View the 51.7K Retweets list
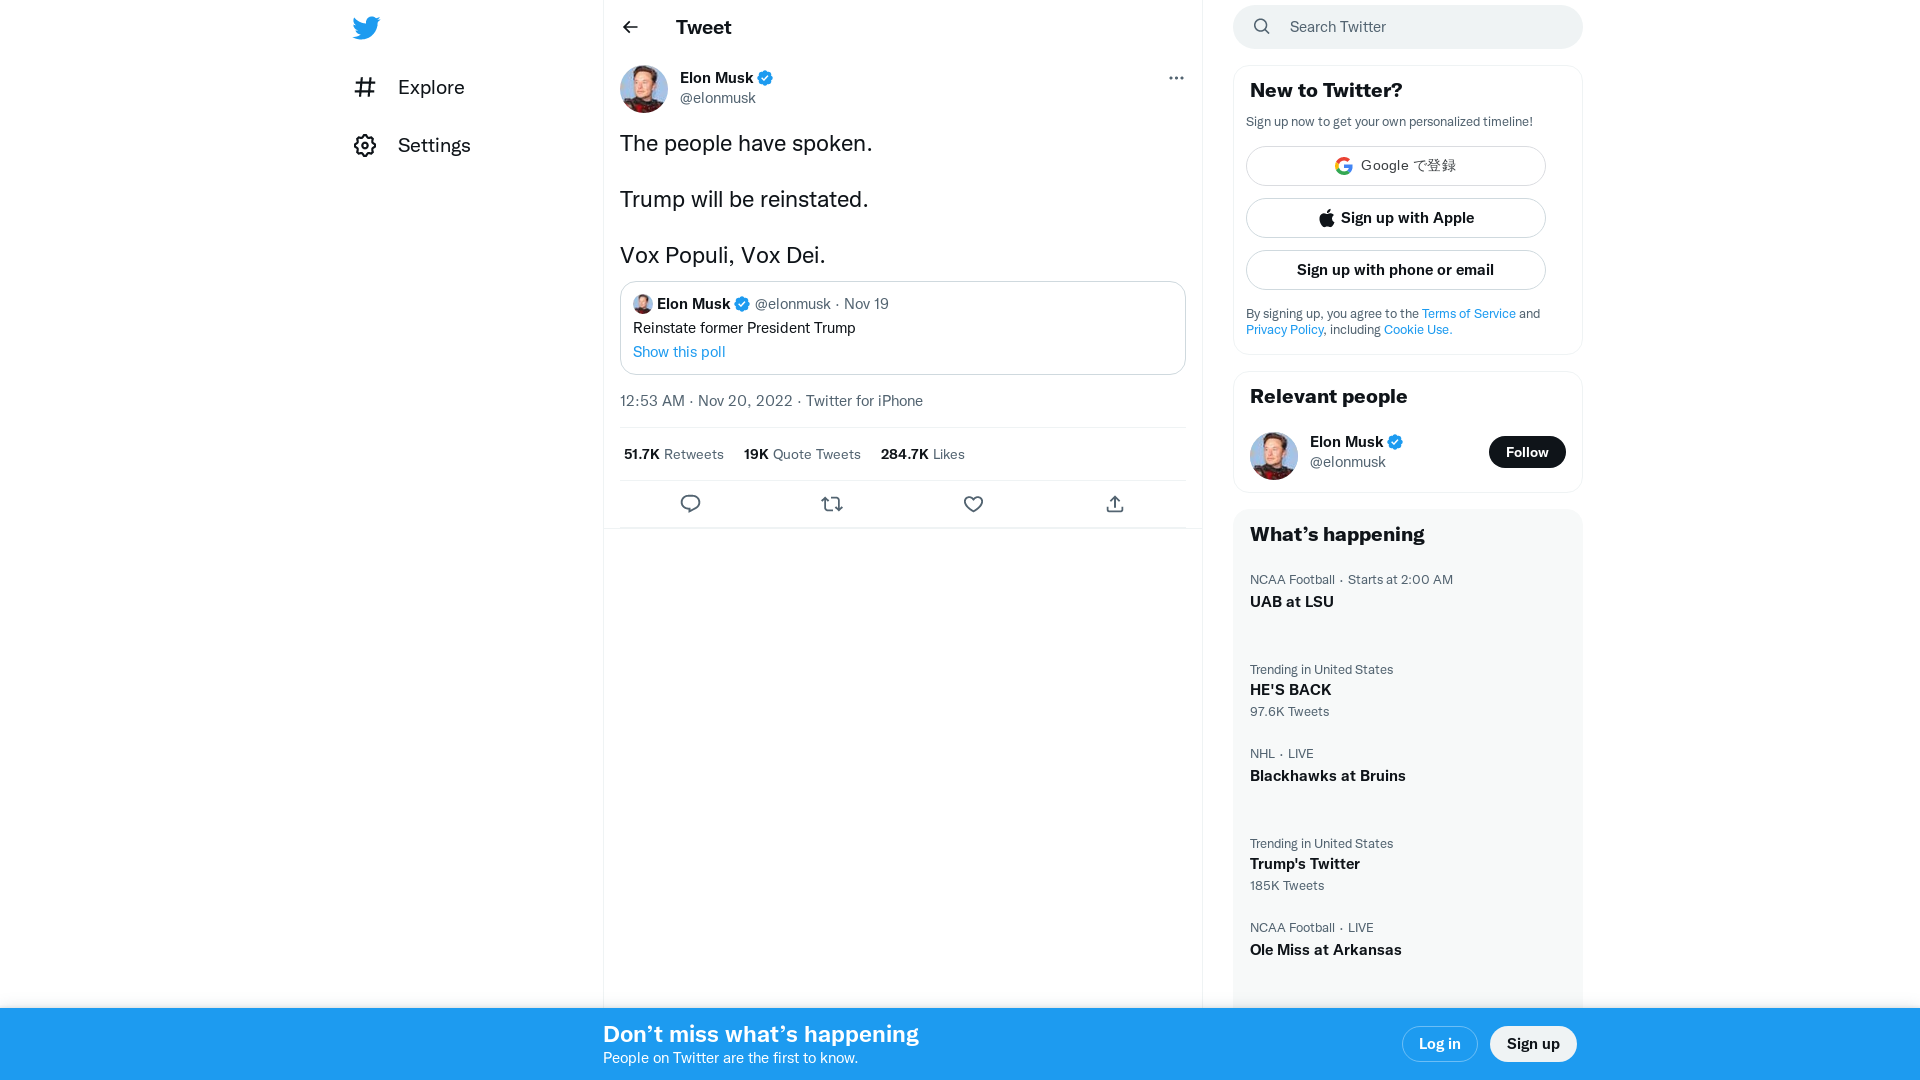The height and width of the screenshot is (1080, 1920). click(x=673, y=454)
